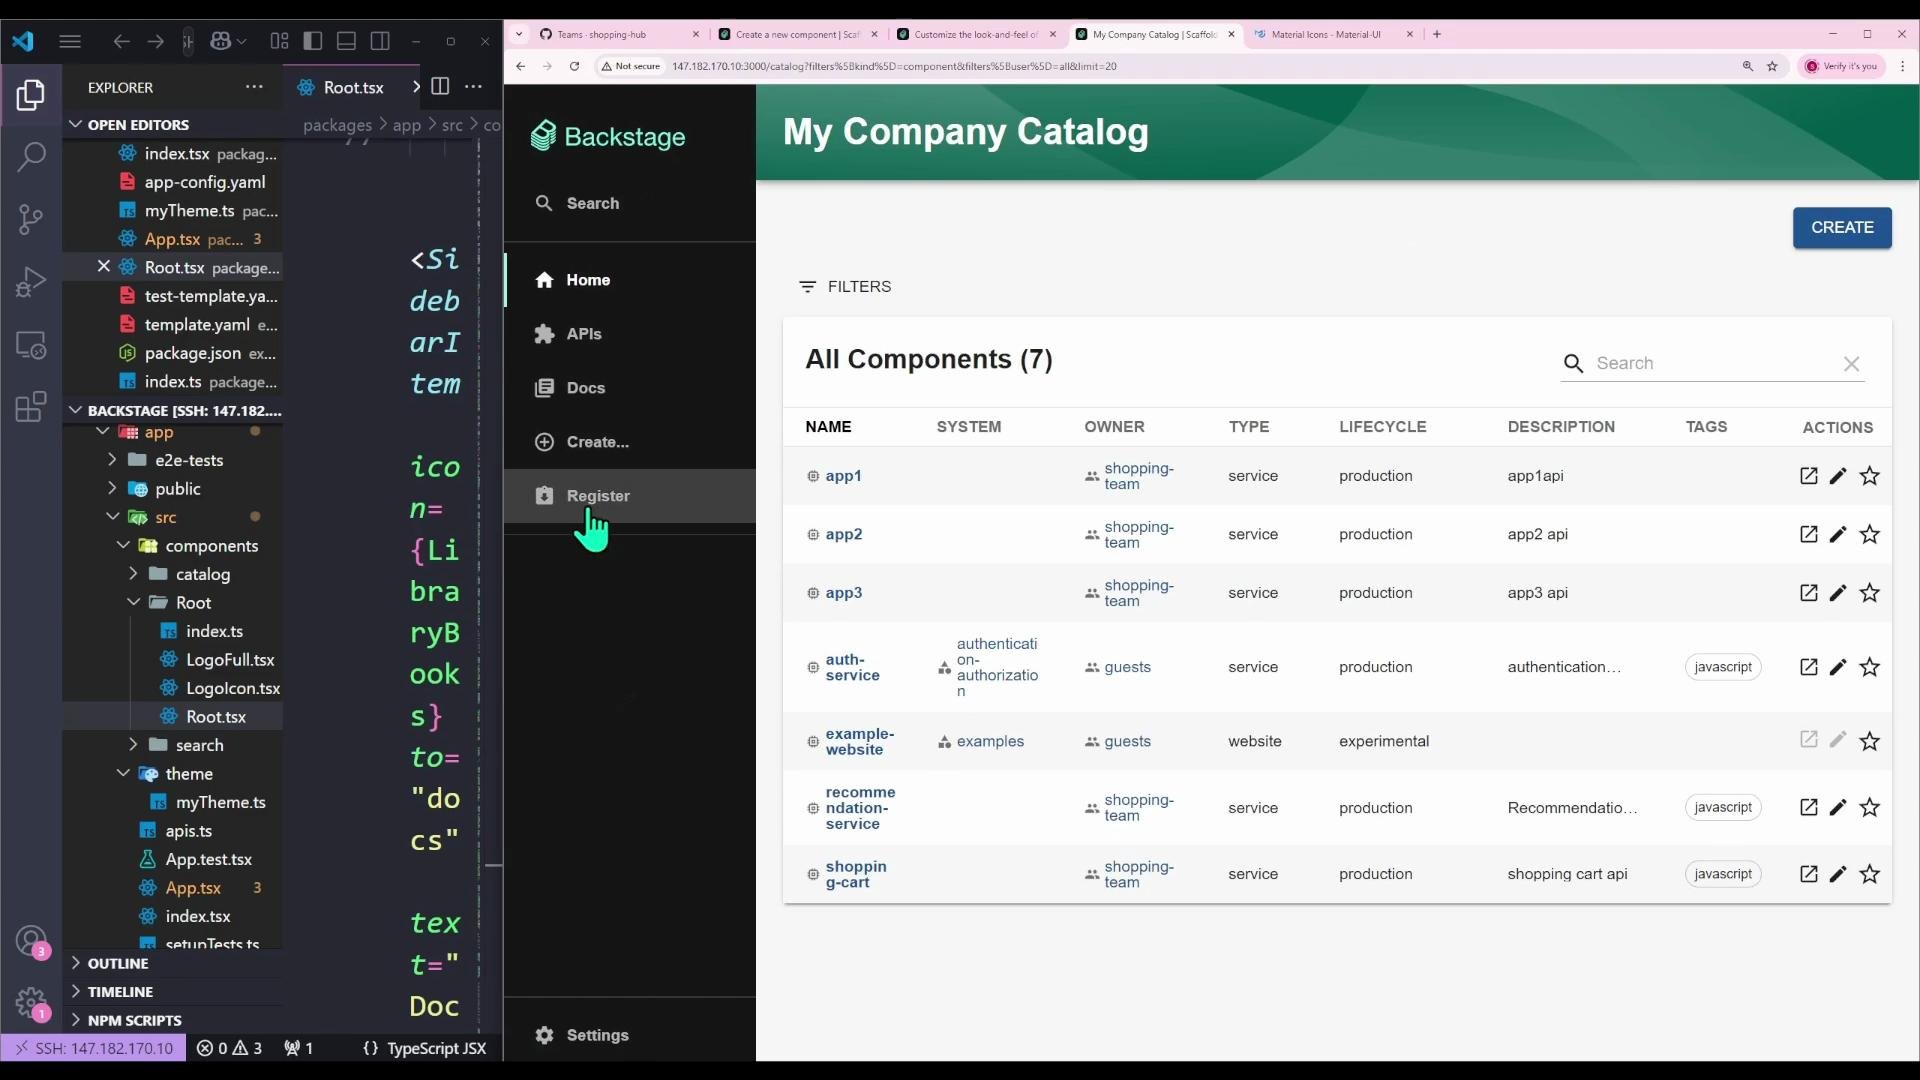This screenshot has height=1080, width=1920.
Task: Open editor More Actions ellipsis
Action: [473, 87]
